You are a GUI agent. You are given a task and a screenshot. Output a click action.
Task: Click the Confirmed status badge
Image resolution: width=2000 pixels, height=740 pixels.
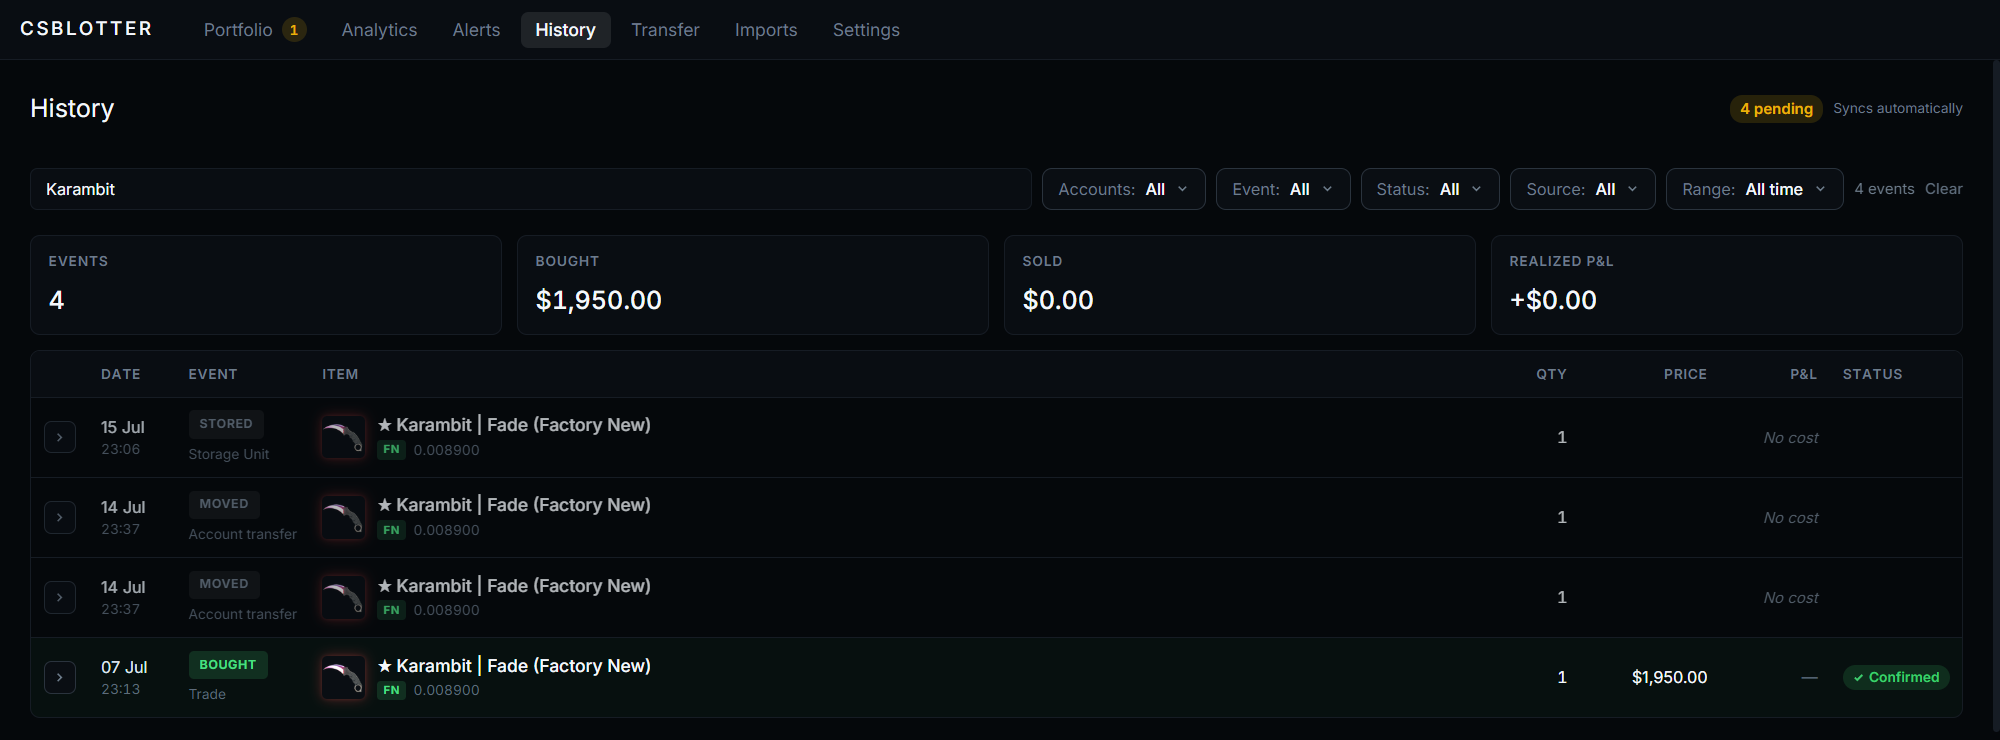point(1896,677)
